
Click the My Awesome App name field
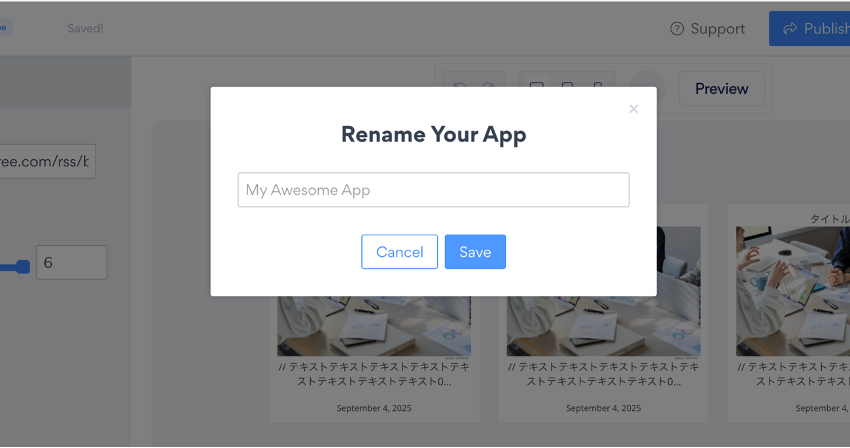(433, 190)
